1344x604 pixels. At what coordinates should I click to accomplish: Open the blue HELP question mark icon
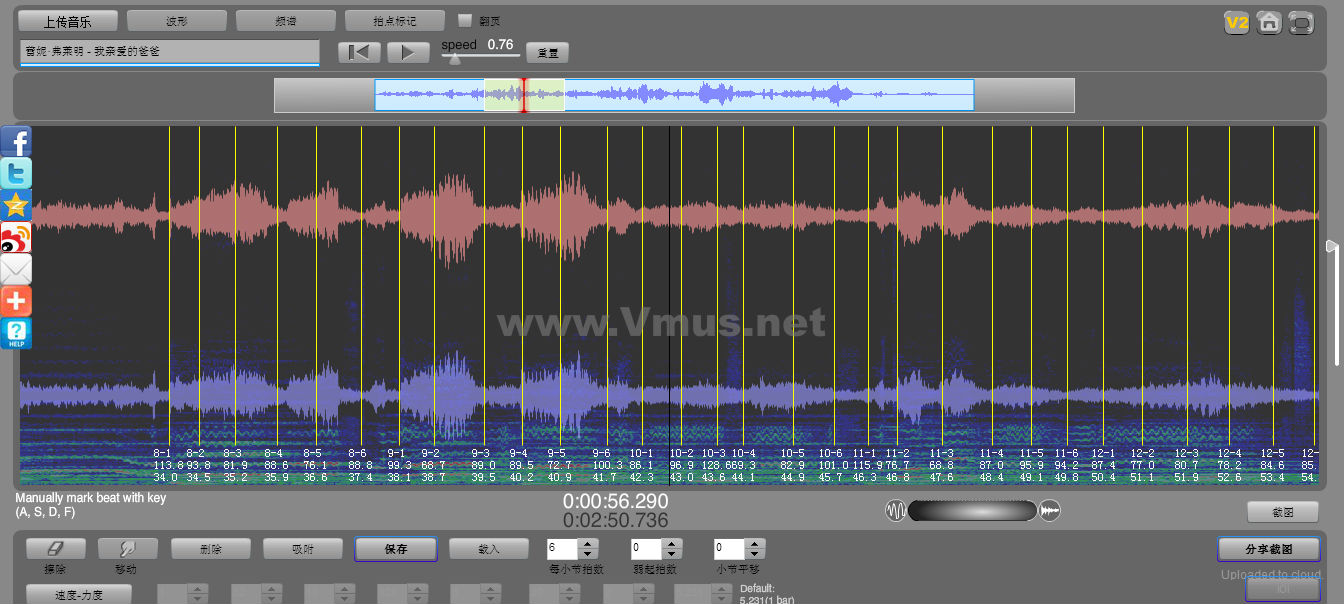pyautogui.click(x=16, y=333)
